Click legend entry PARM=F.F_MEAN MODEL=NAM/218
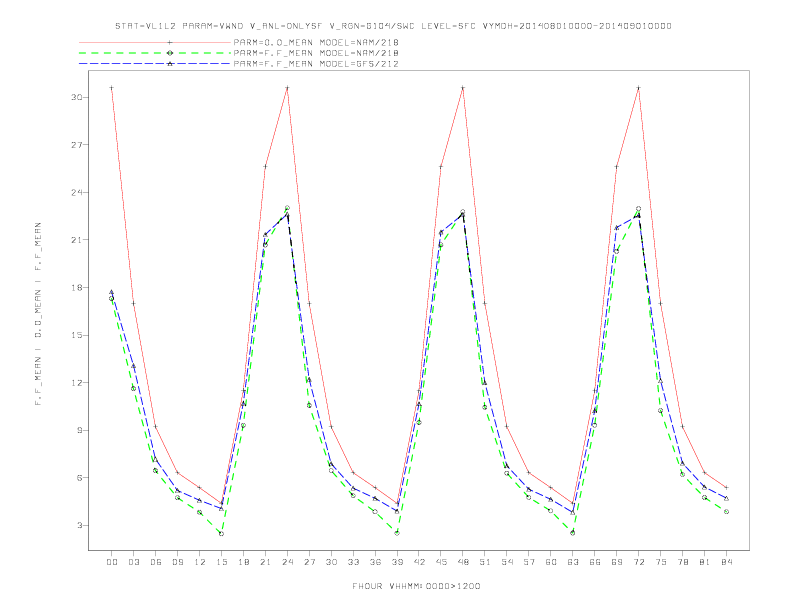The image size is (792, 612). [x=316, y=53]
